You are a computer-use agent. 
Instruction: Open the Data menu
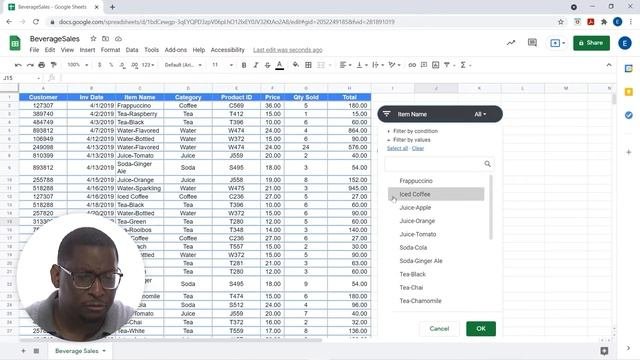click(132, 50)
